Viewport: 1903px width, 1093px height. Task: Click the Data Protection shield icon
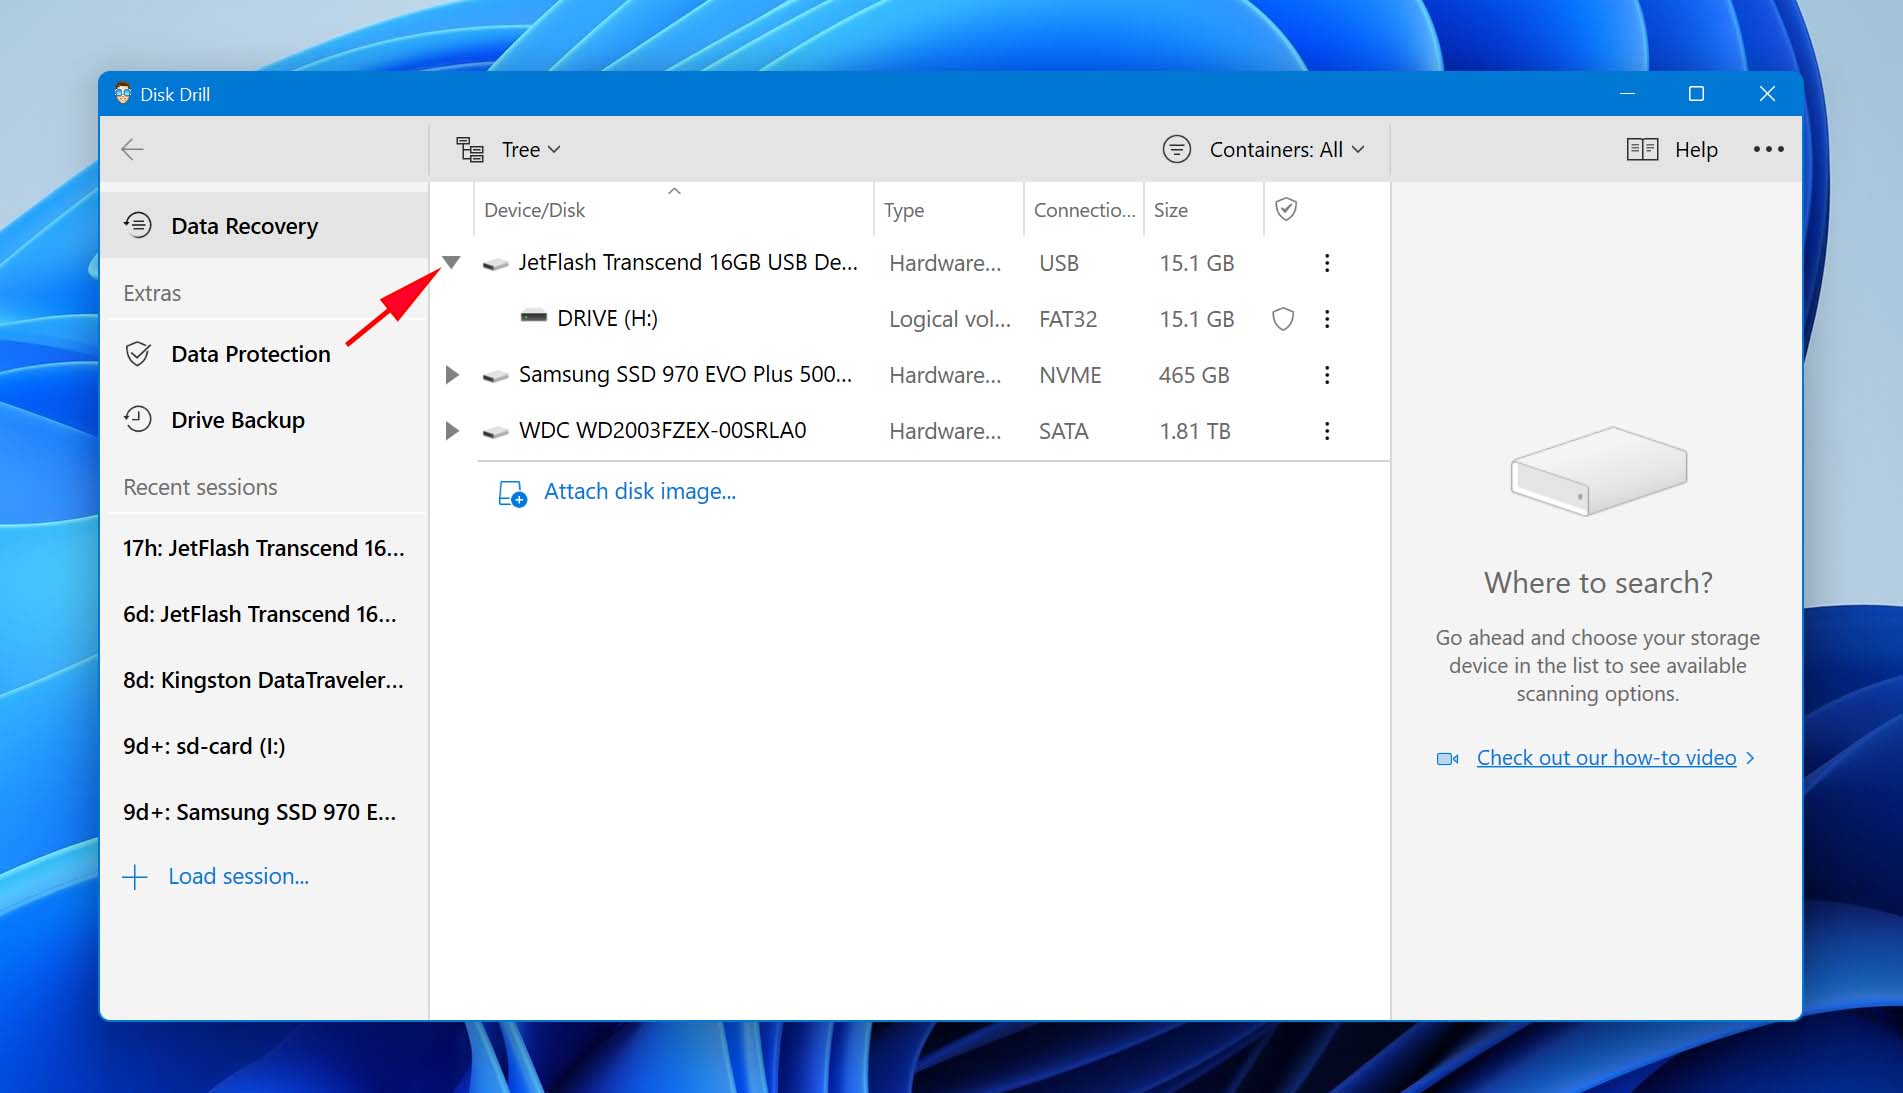(x=138, y=354)
